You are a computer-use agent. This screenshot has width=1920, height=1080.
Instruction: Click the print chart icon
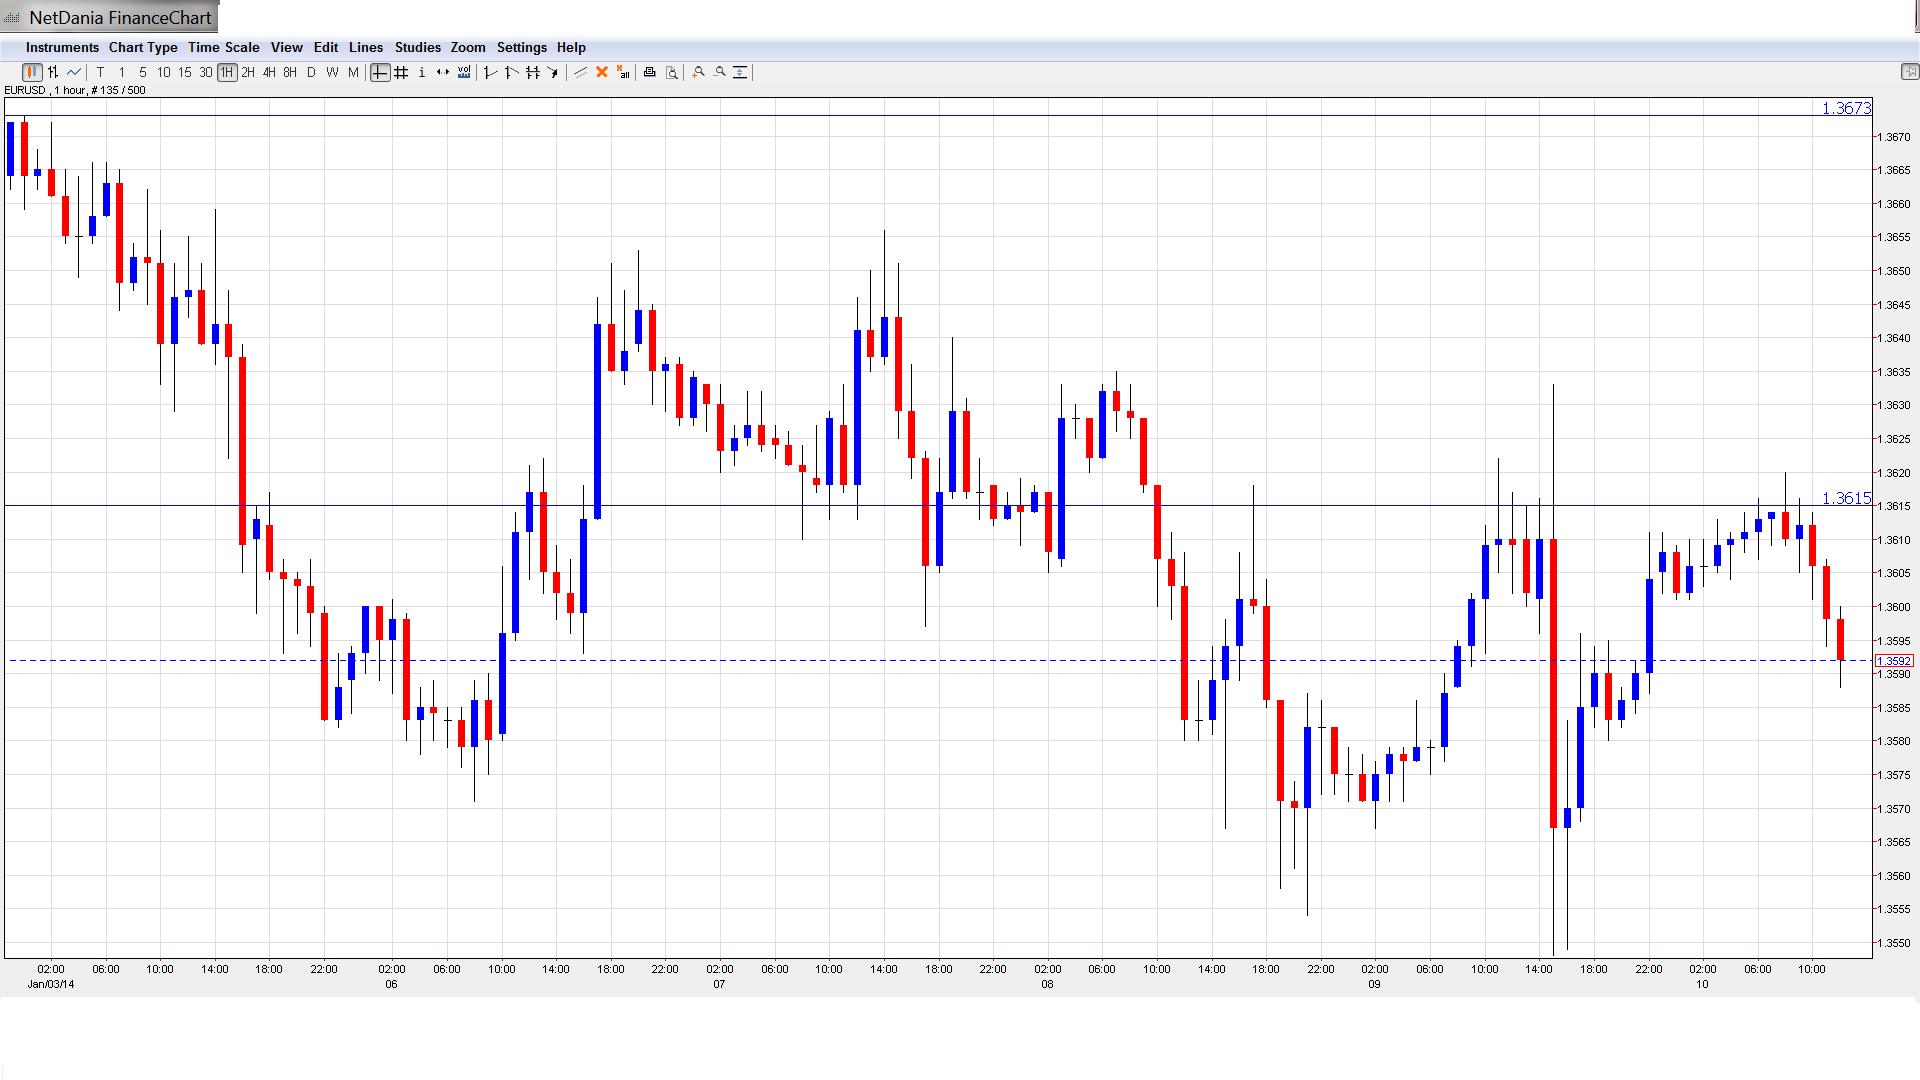click(650, 72)
